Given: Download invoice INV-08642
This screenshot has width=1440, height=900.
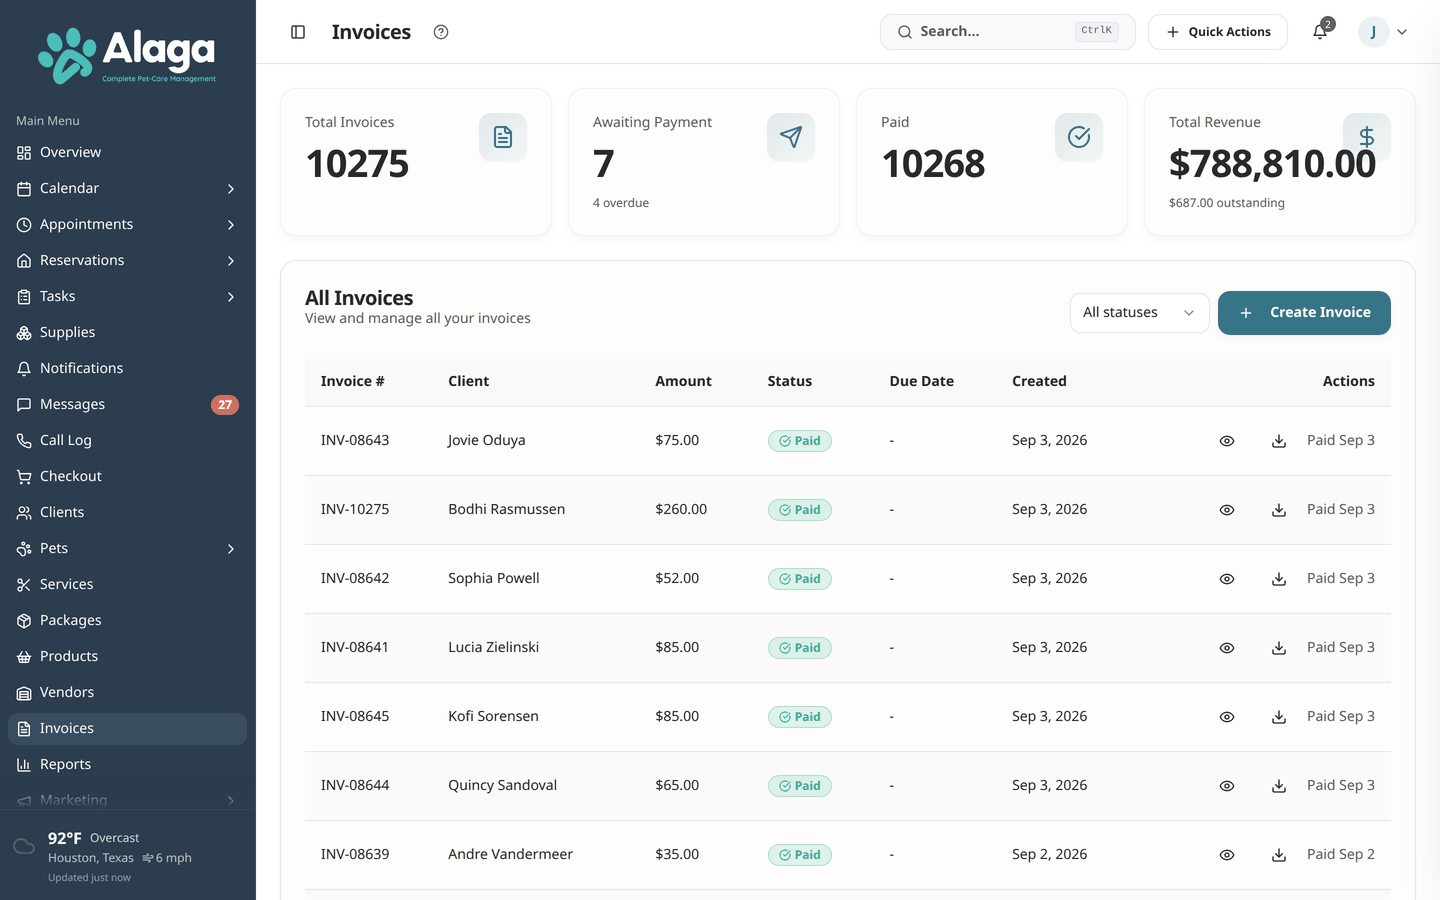Looking at the screenshot, I should point(1279,579).
